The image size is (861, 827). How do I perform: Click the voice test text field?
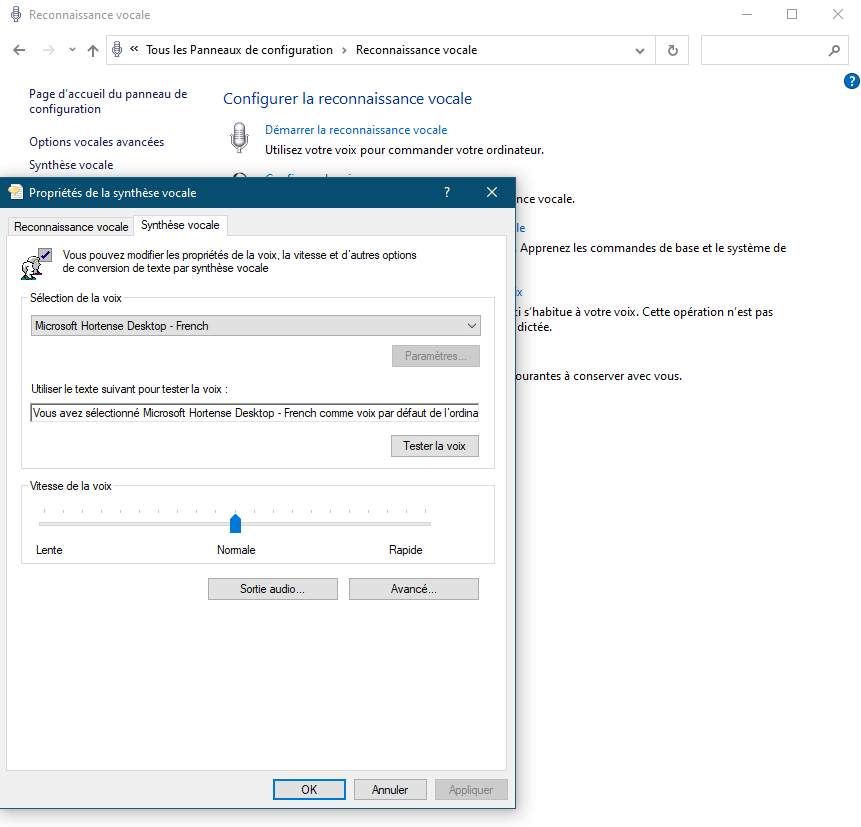(255, 413)
